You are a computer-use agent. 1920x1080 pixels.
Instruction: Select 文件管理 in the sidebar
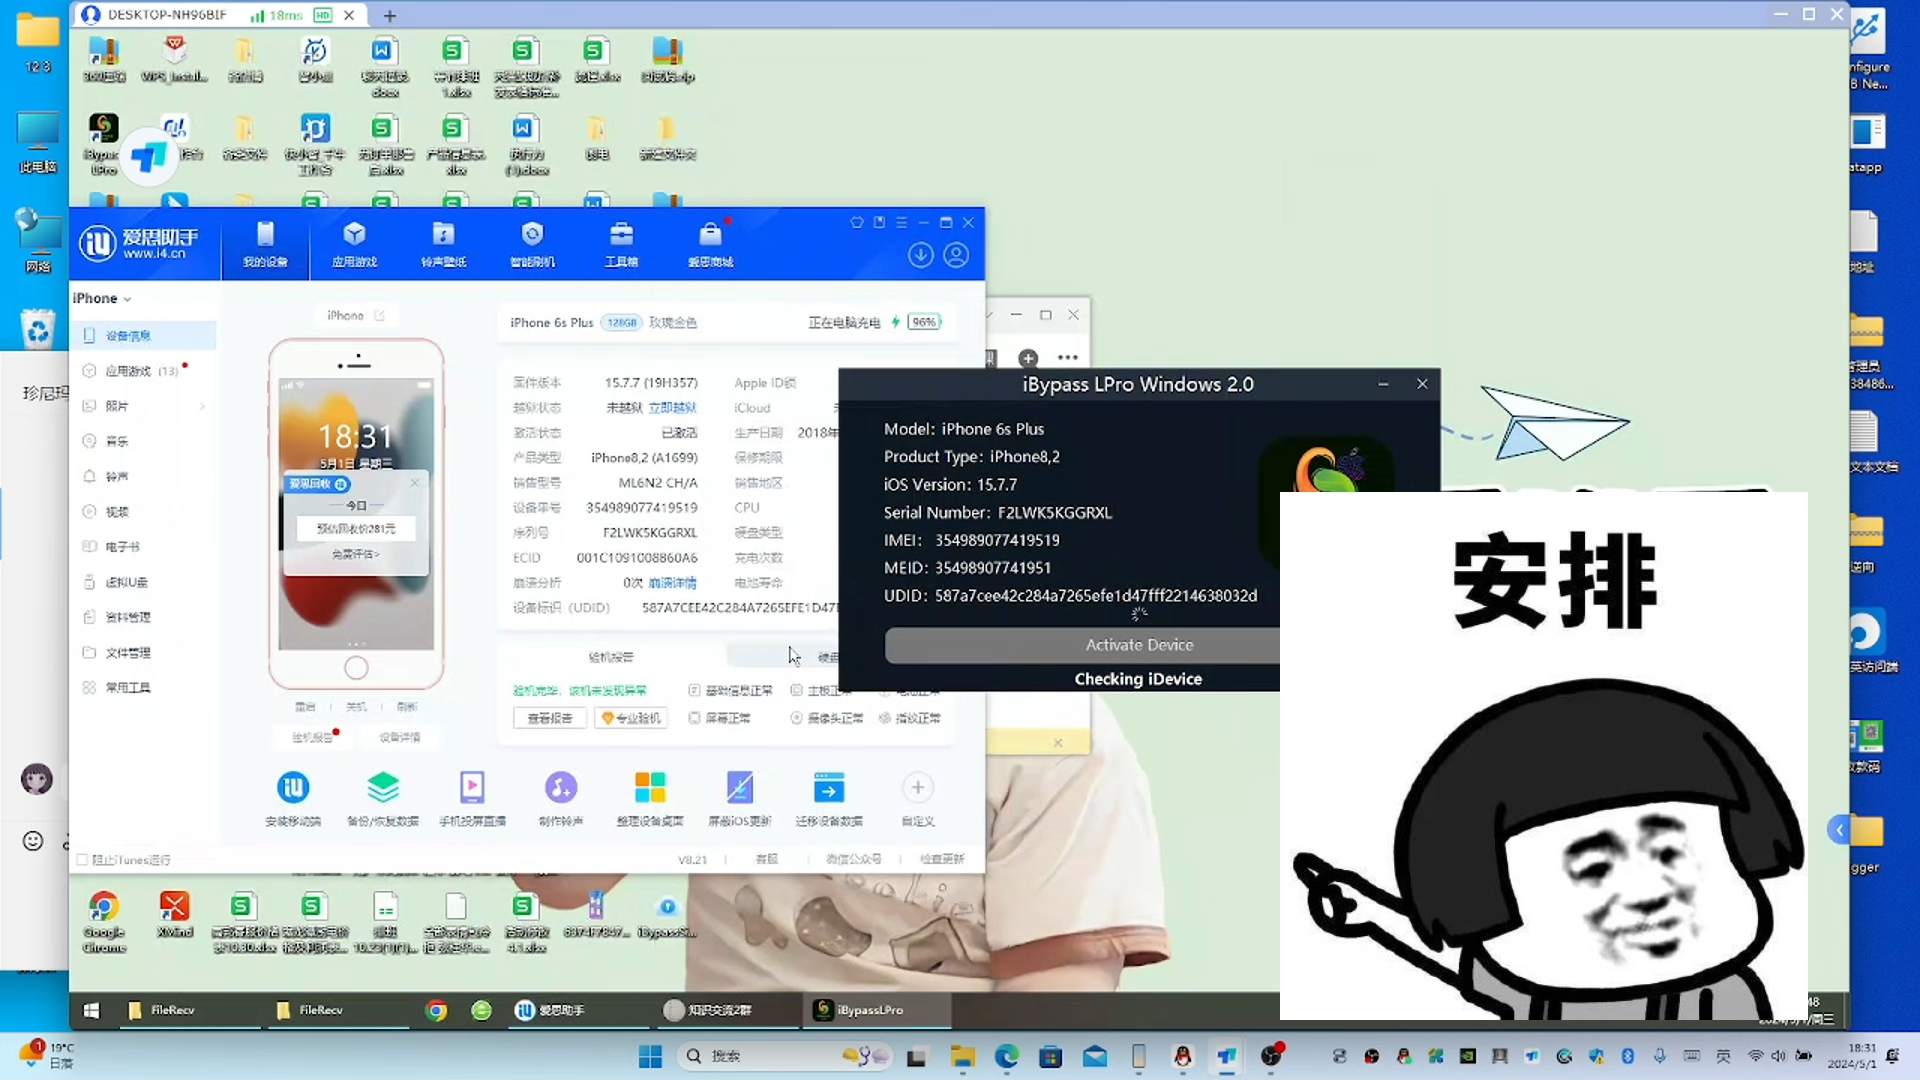click(x=128, y=653)
